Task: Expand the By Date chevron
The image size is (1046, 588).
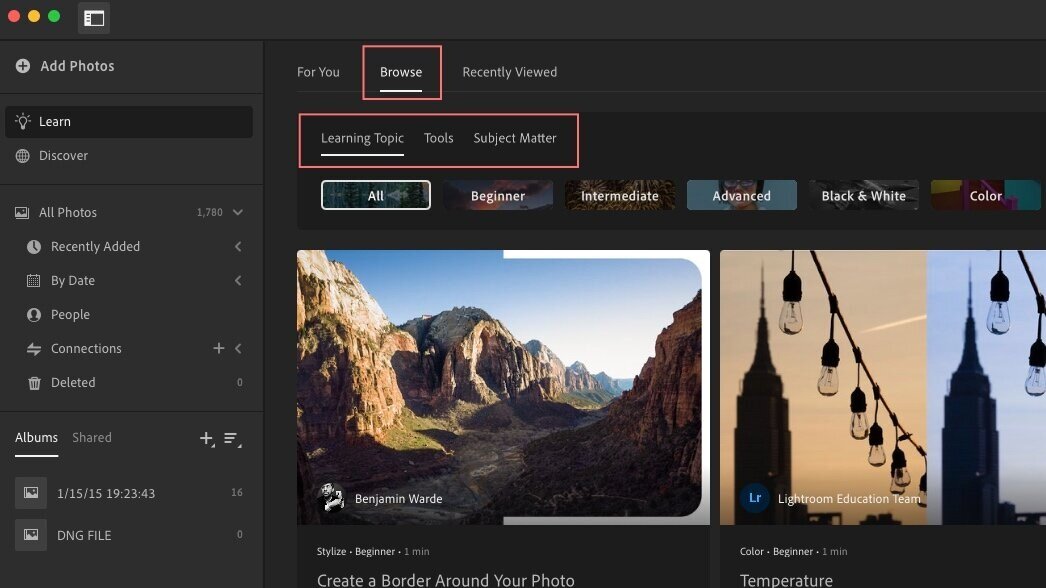Action: click(x=238, y=280)
